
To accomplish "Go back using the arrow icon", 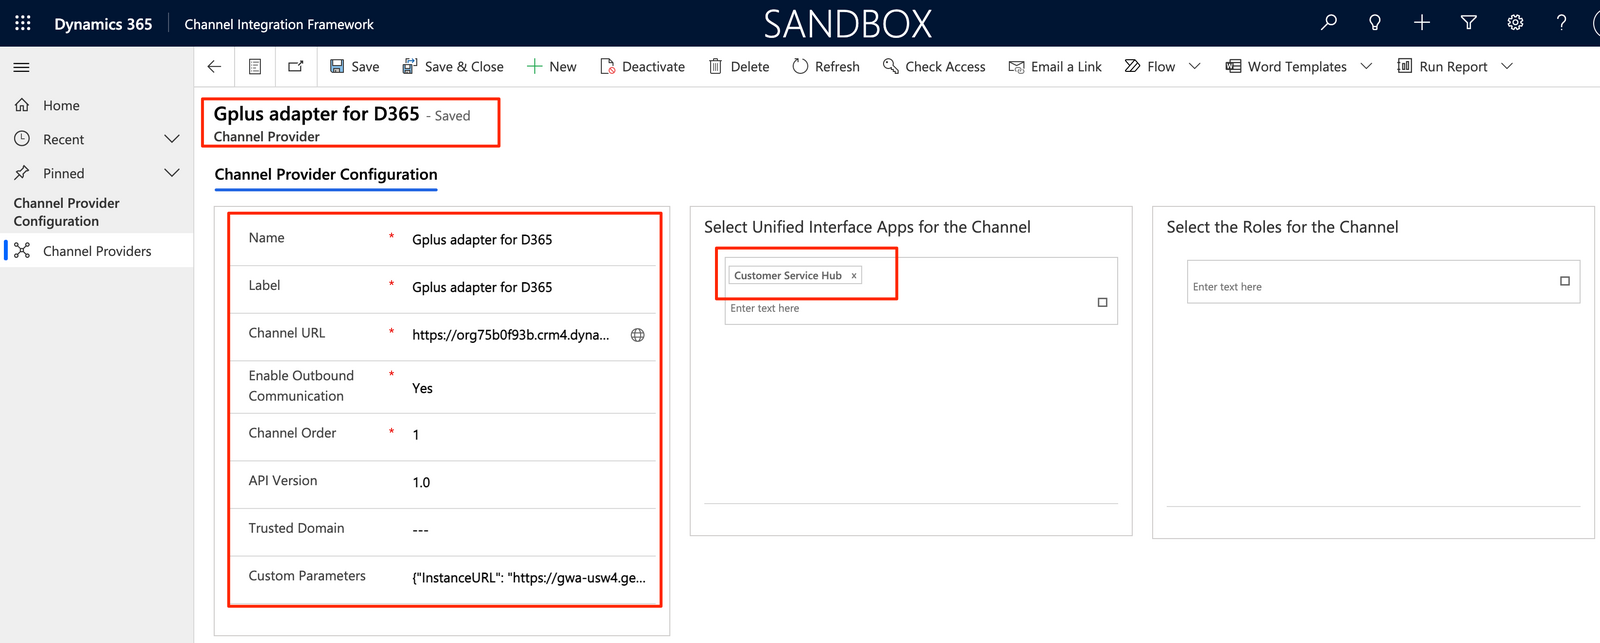I will tap(214, 66).
